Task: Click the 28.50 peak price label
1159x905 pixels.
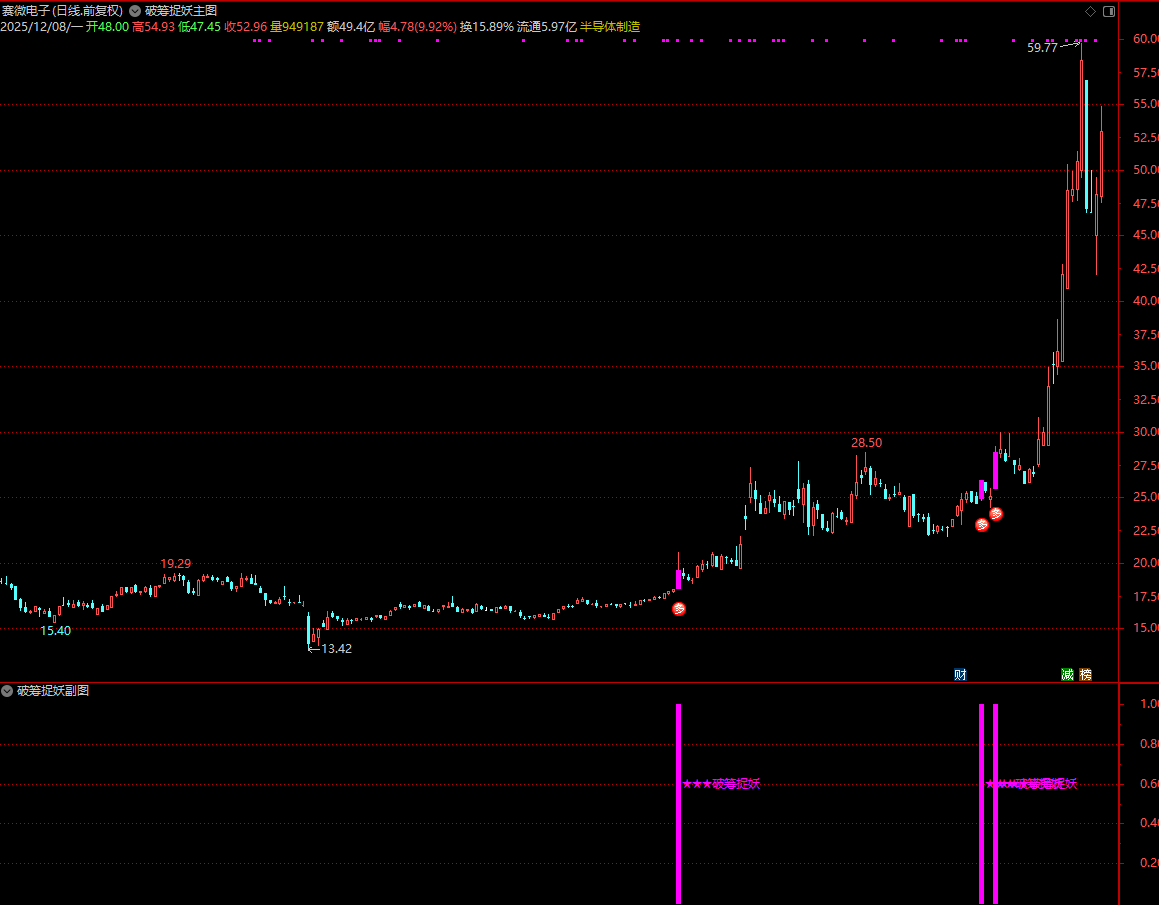Action: [x=866, y=442]
